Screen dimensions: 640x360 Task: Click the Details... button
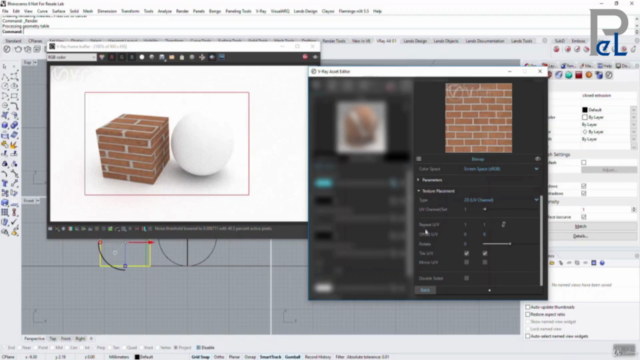pyautogui.click(x=580, y=236)
